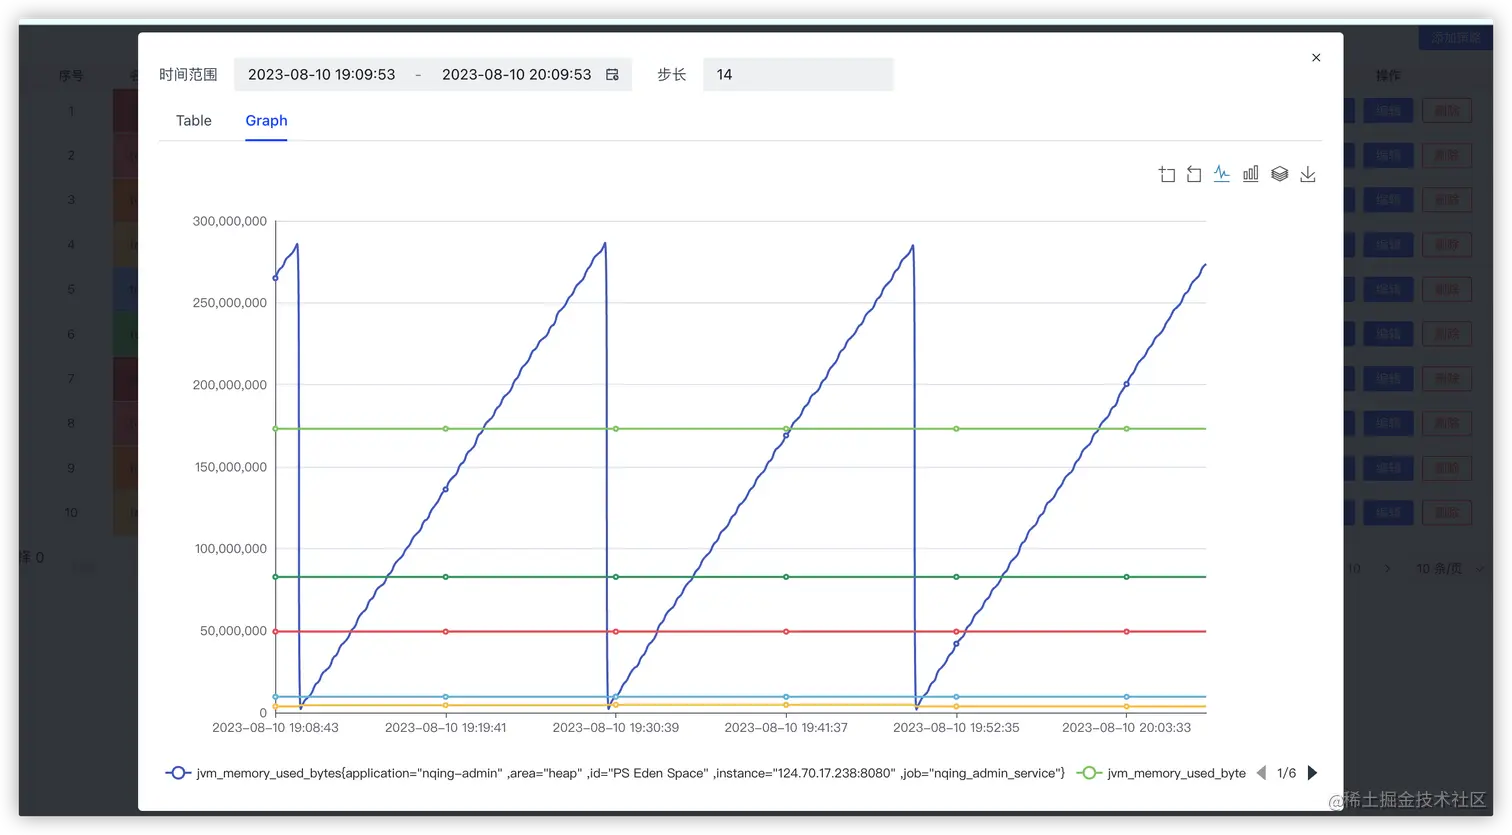1512x835 pixels.
Task: Click x-axis label 2023-08-10 19:52:35
Action: [956, 728]
